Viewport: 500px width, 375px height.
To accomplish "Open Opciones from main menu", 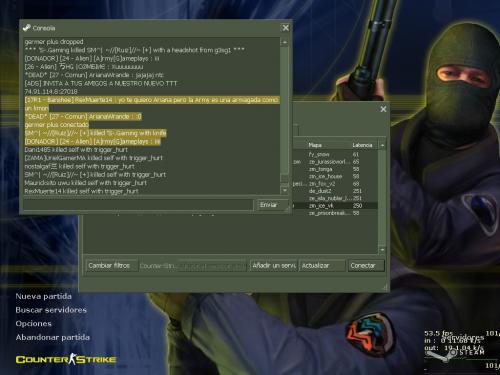I will pyautogui.click(x=34, y=324).
